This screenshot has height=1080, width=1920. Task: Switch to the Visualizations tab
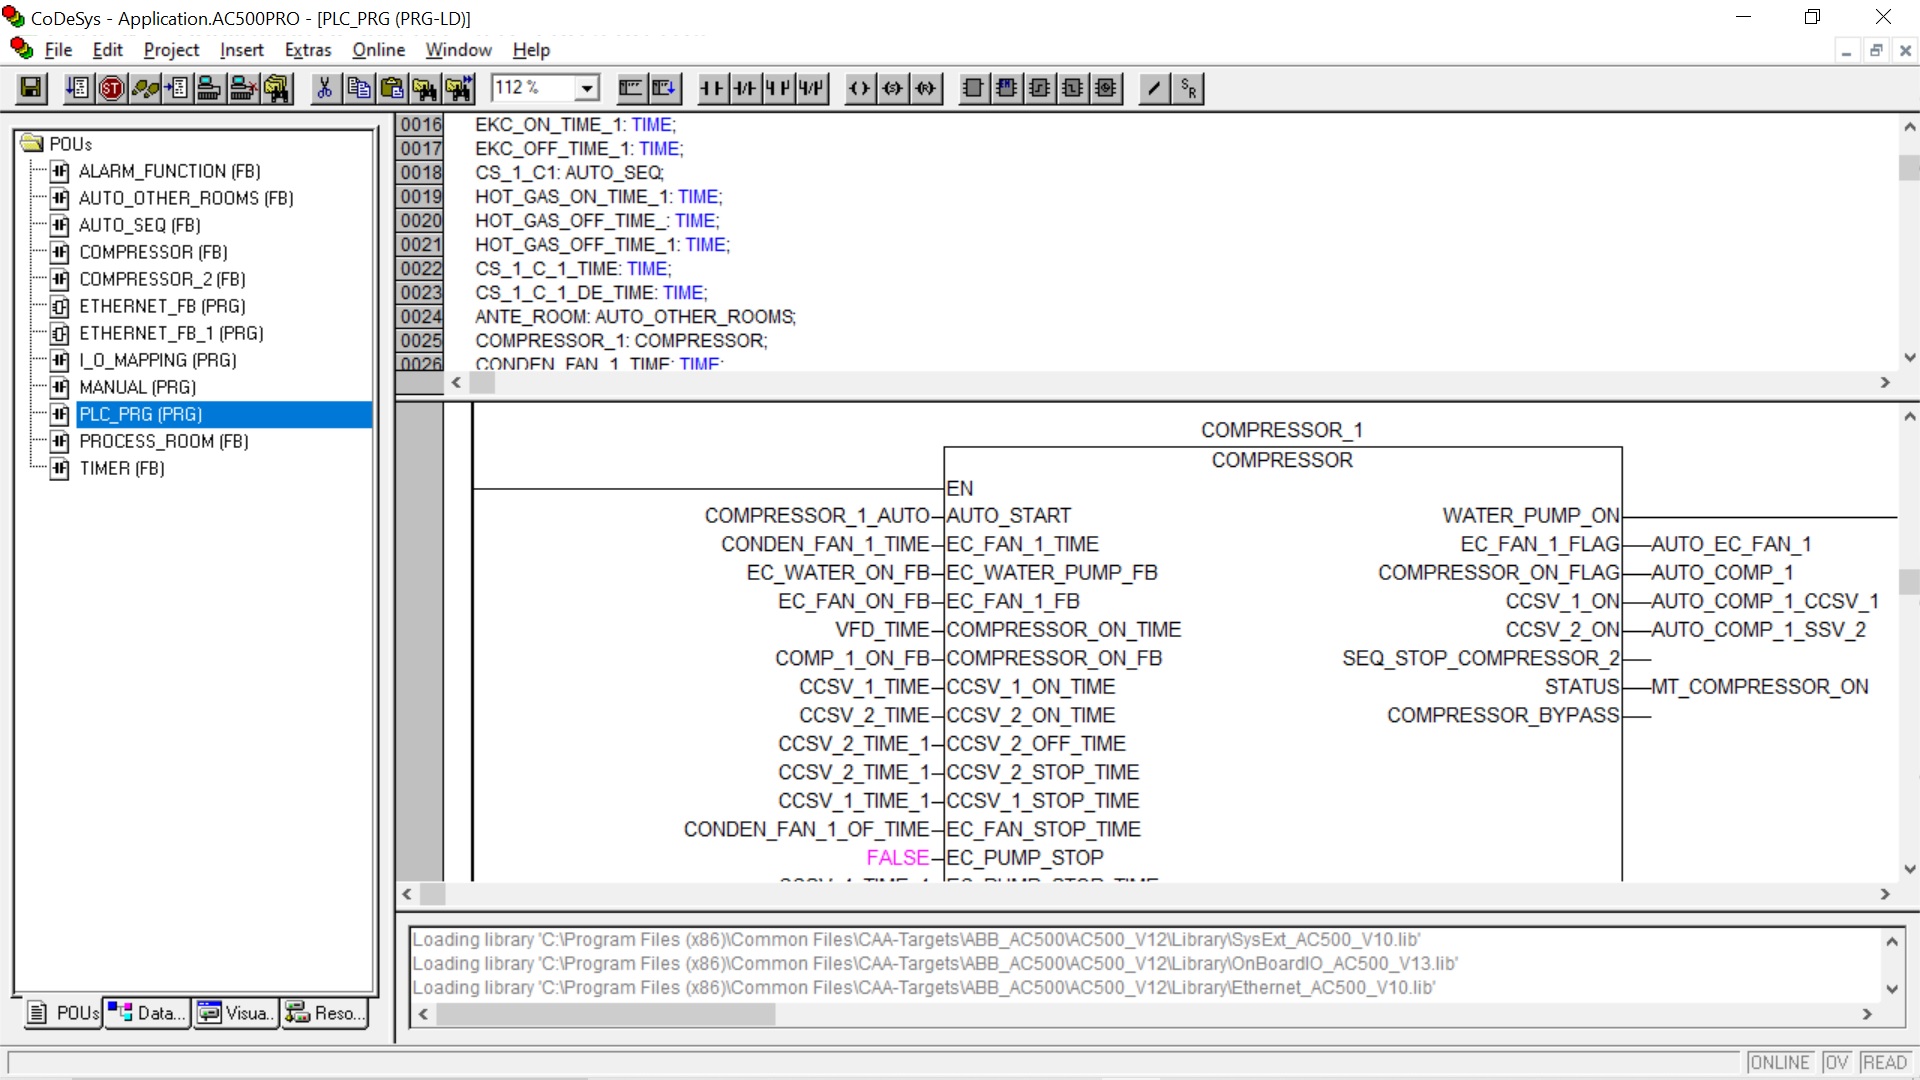click(x=236, y=1013)
